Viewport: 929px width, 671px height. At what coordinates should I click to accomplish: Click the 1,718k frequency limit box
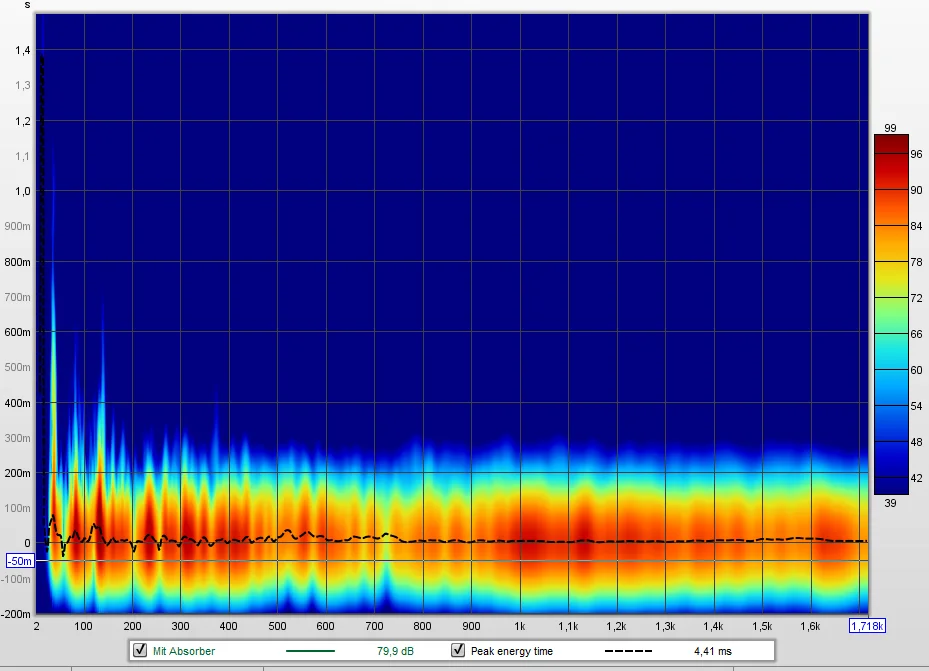867,626
